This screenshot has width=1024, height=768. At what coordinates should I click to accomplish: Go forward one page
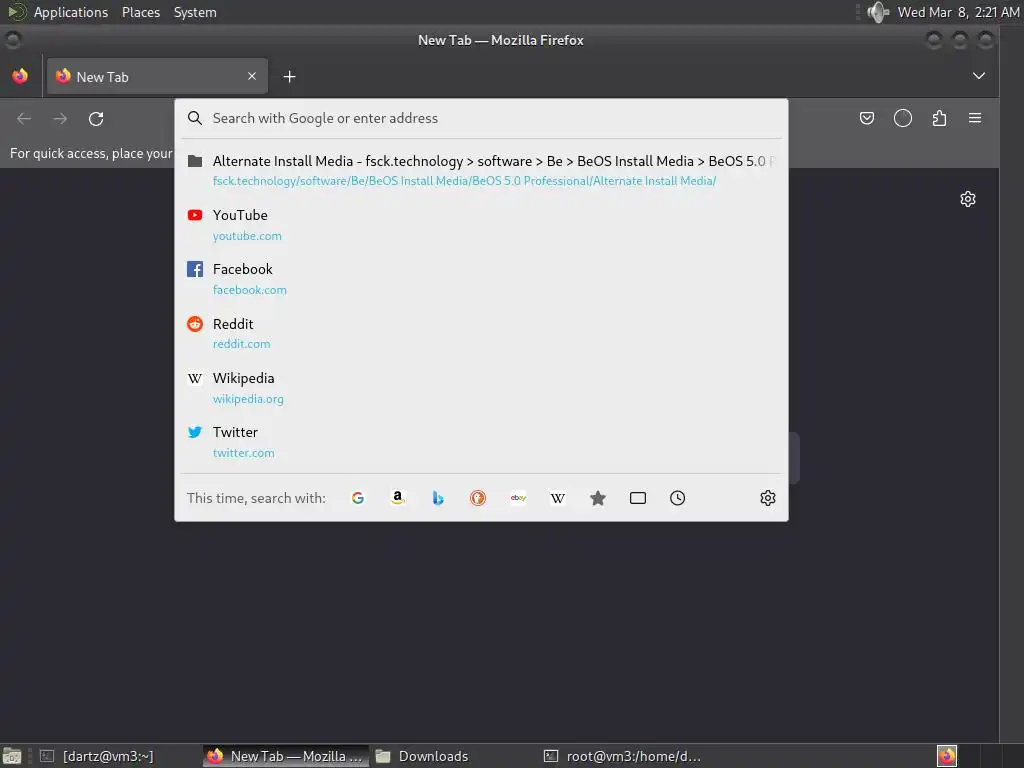click(x=60, y=119)
